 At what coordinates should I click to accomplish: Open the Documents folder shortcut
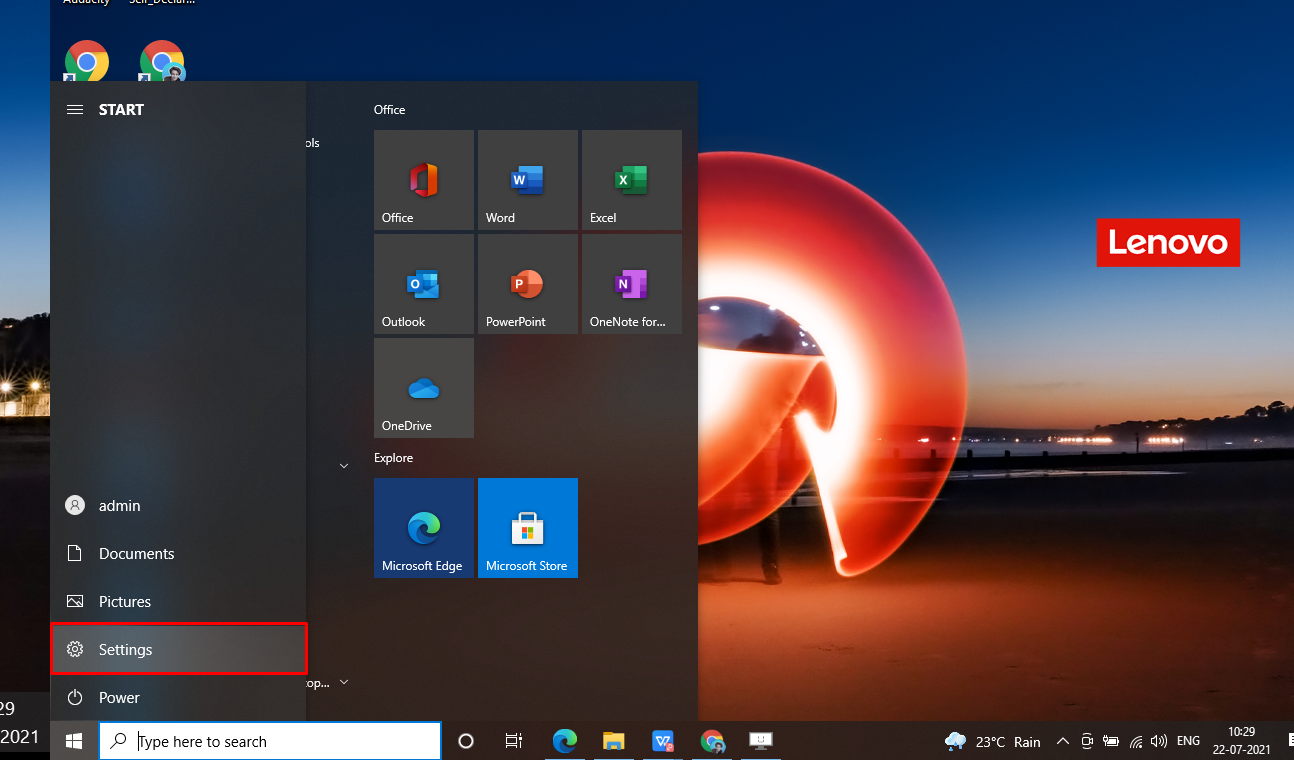(136, 554)
